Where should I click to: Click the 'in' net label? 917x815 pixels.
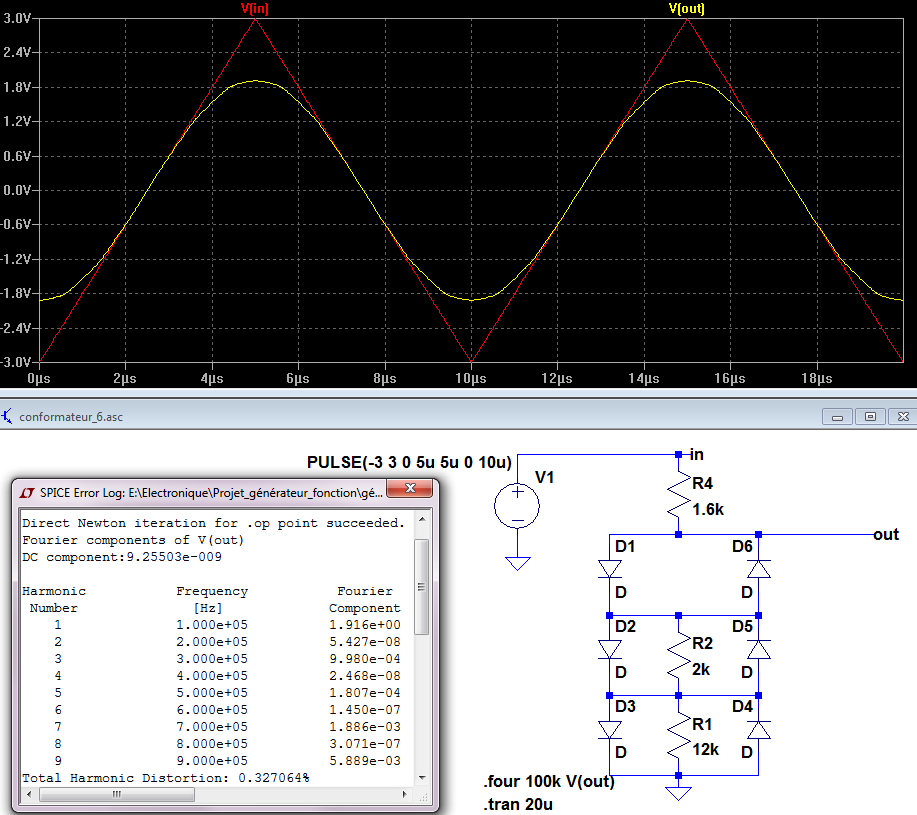(x=696, y=454)
